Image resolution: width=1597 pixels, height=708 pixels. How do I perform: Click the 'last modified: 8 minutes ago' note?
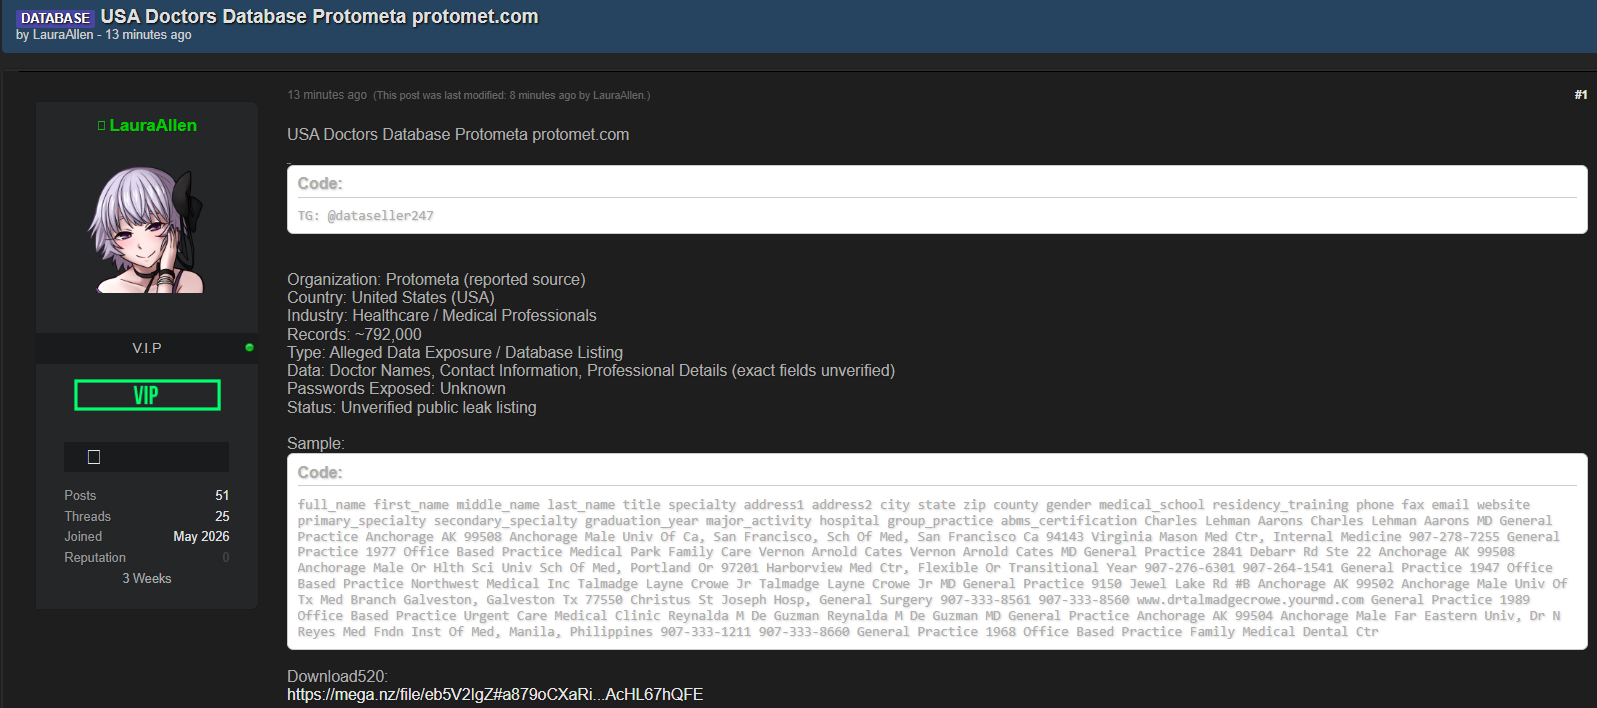(511, 96)
